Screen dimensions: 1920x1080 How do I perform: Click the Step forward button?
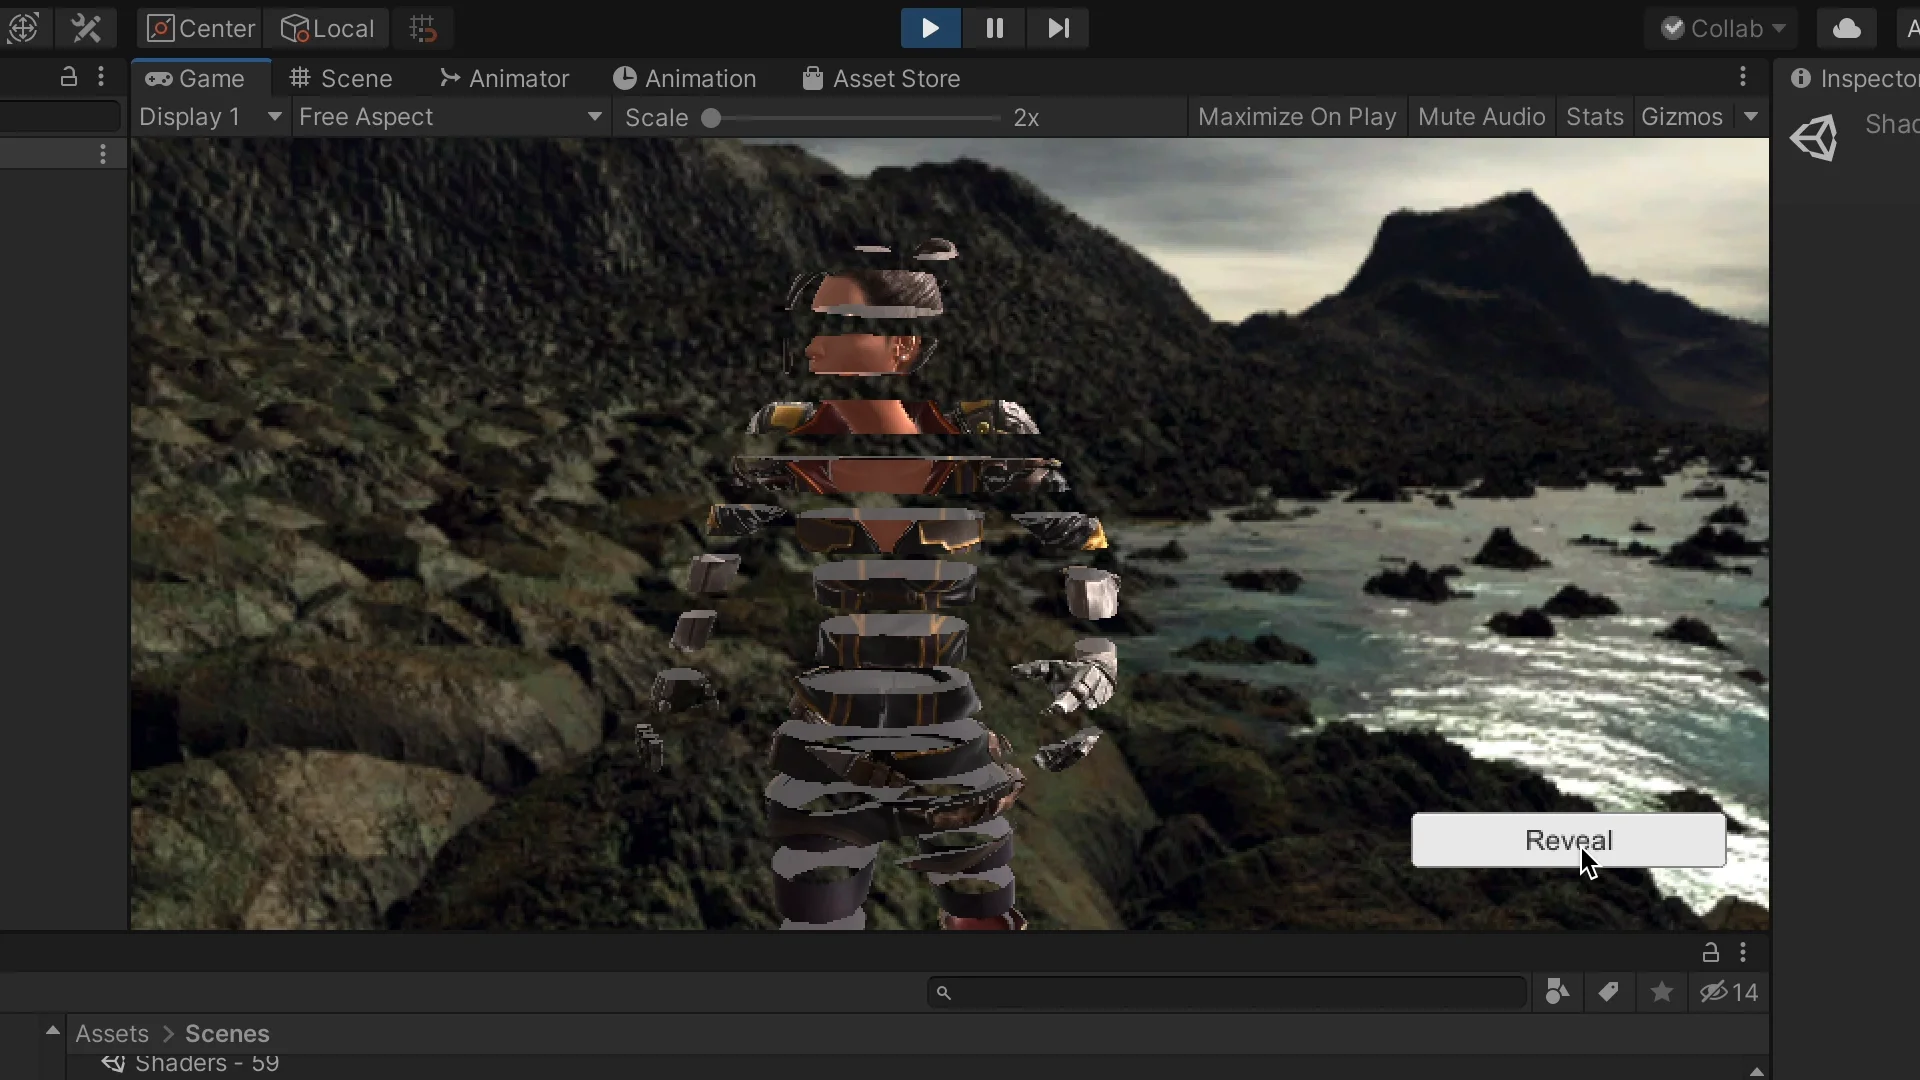pos(1058,28)
